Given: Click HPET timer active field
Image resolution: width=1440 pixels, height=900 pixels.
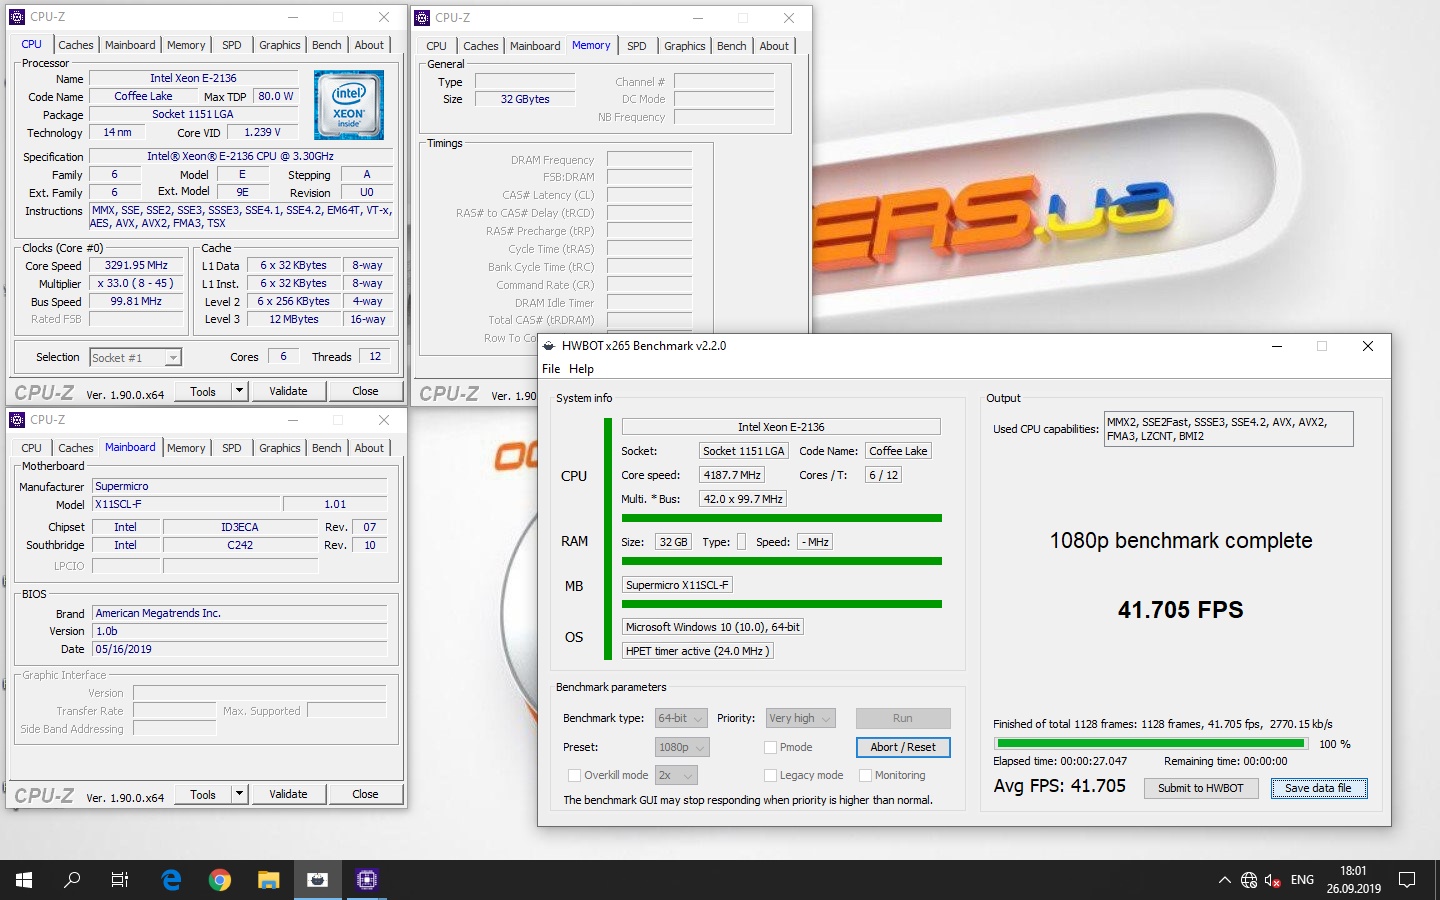Looking at the screenshot, I should coord(697,651).
